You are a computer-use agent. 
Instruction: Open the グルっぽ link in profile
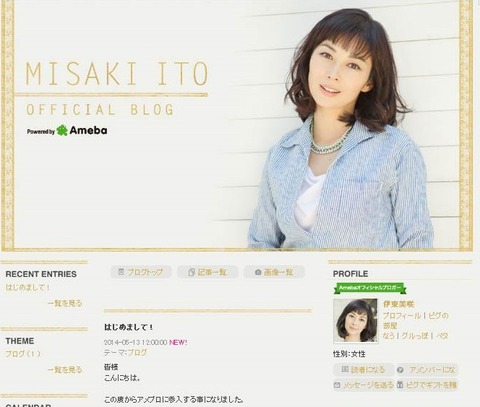point(415,336)
